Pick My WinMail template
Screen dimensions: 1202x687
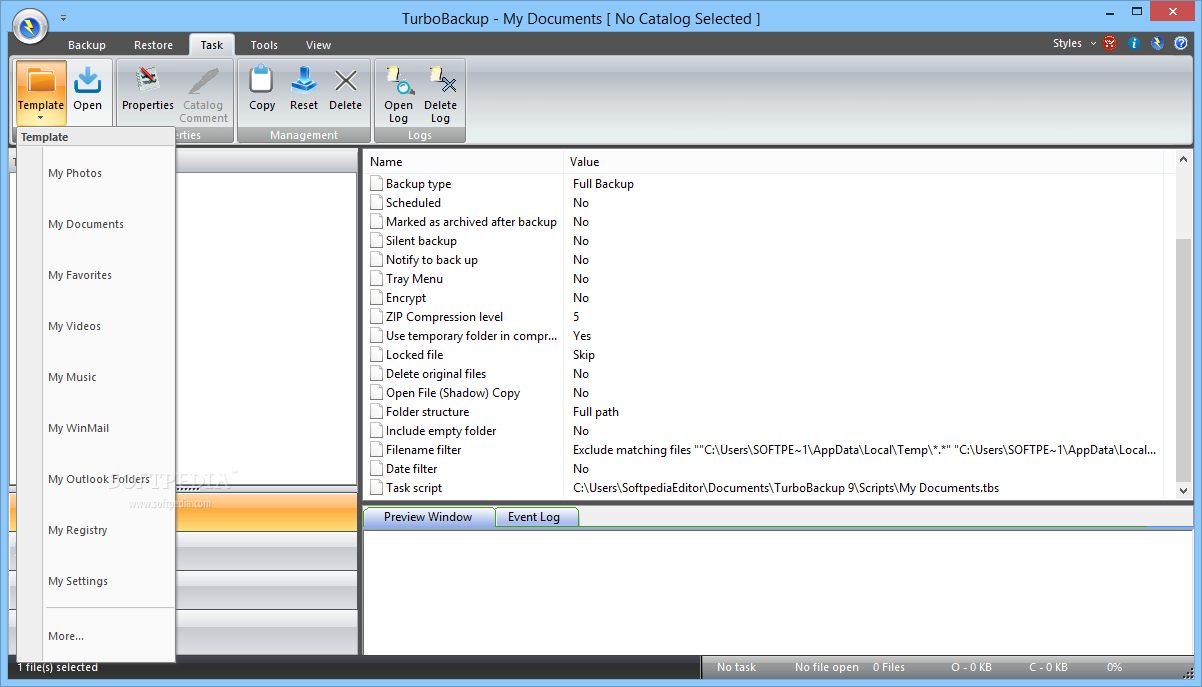(x=97, y=428)
